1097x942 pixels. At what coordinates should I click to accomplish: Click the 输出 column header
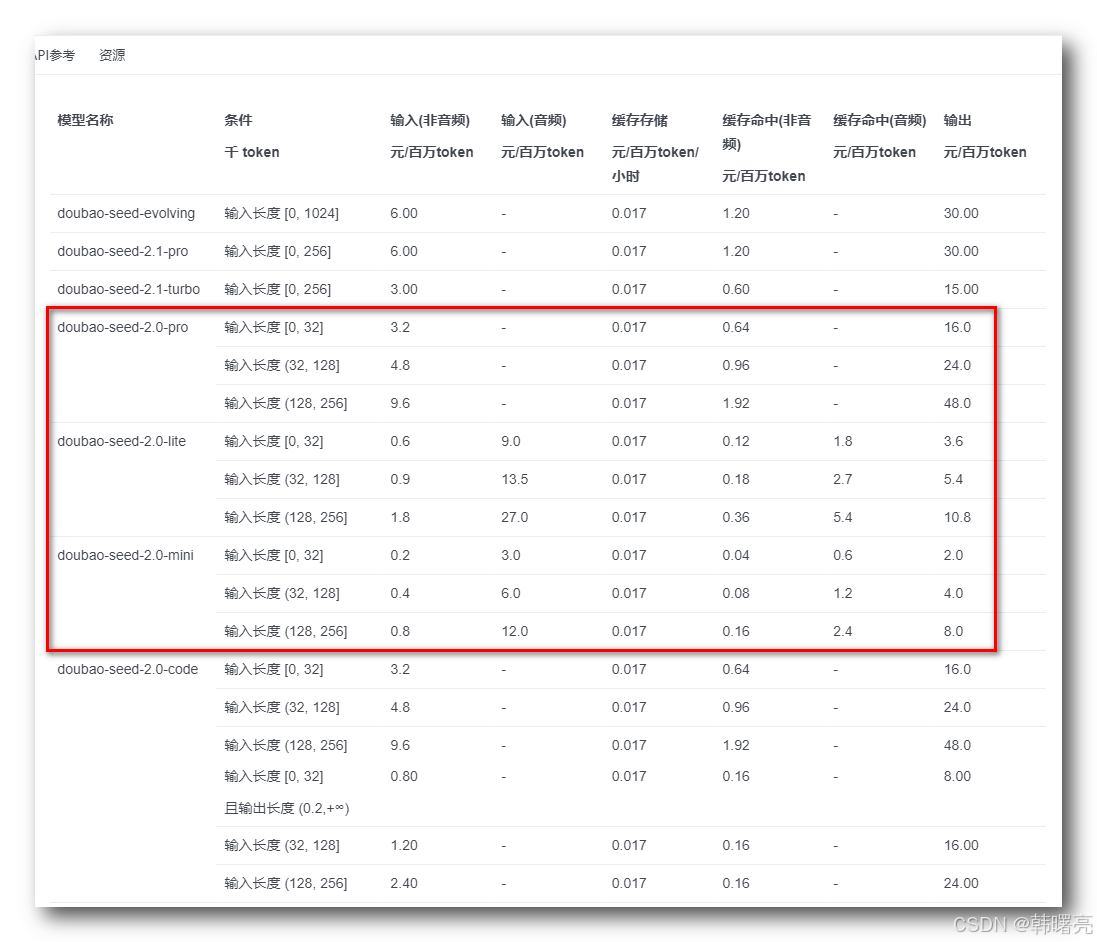pyautogui.click(x=957, y=120)
